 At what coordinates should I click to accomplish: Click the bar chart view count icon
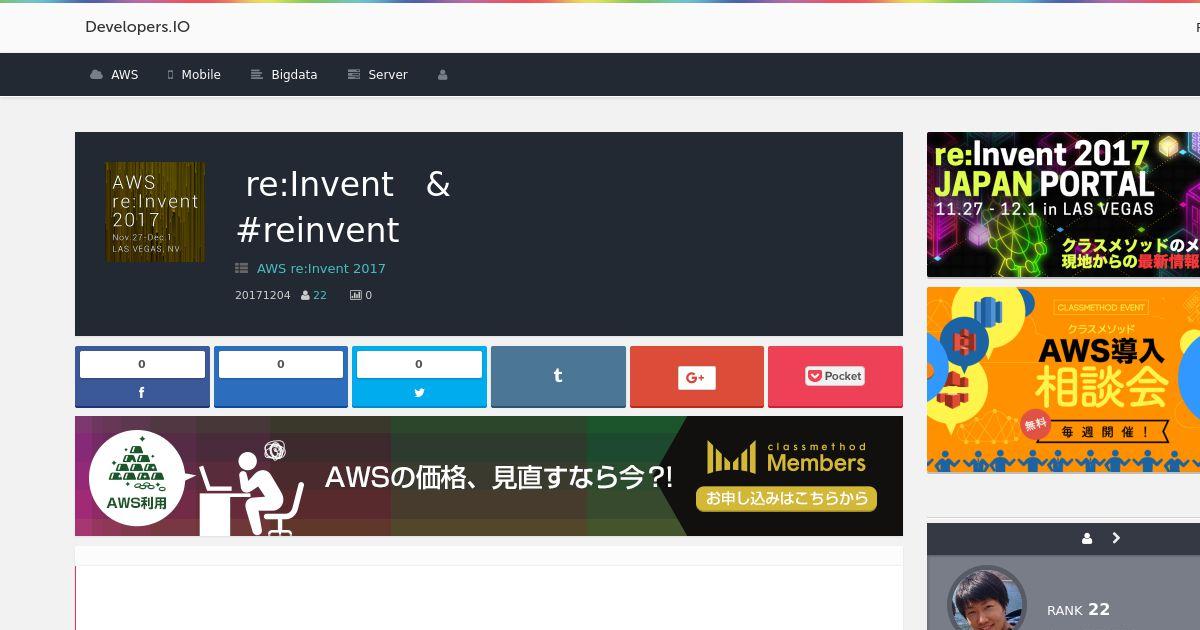click(355, 295)
